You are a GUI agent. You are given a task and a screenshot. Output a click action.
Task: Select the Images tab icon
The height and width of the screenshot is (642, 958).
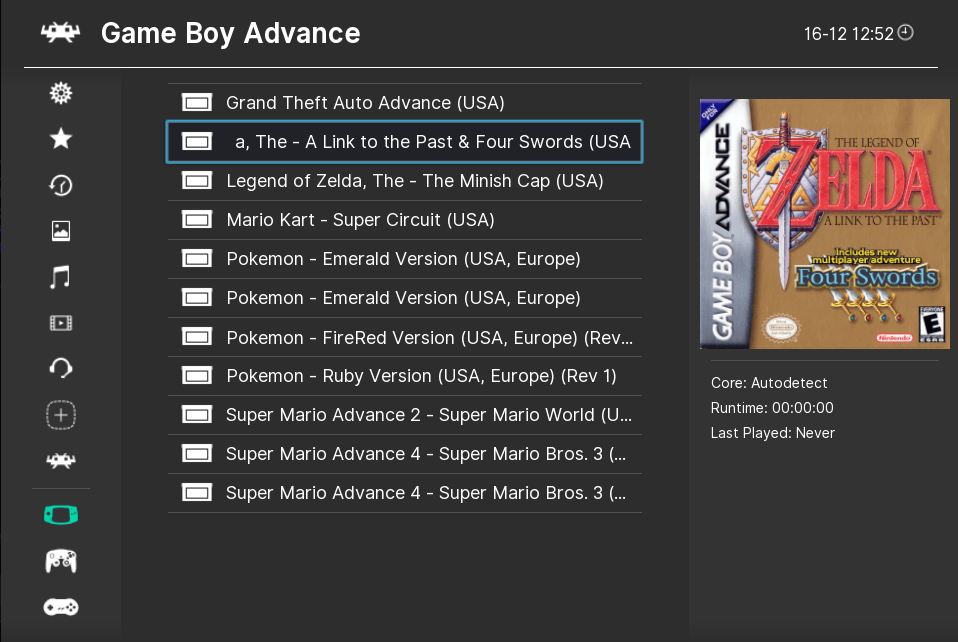(61, 231)
